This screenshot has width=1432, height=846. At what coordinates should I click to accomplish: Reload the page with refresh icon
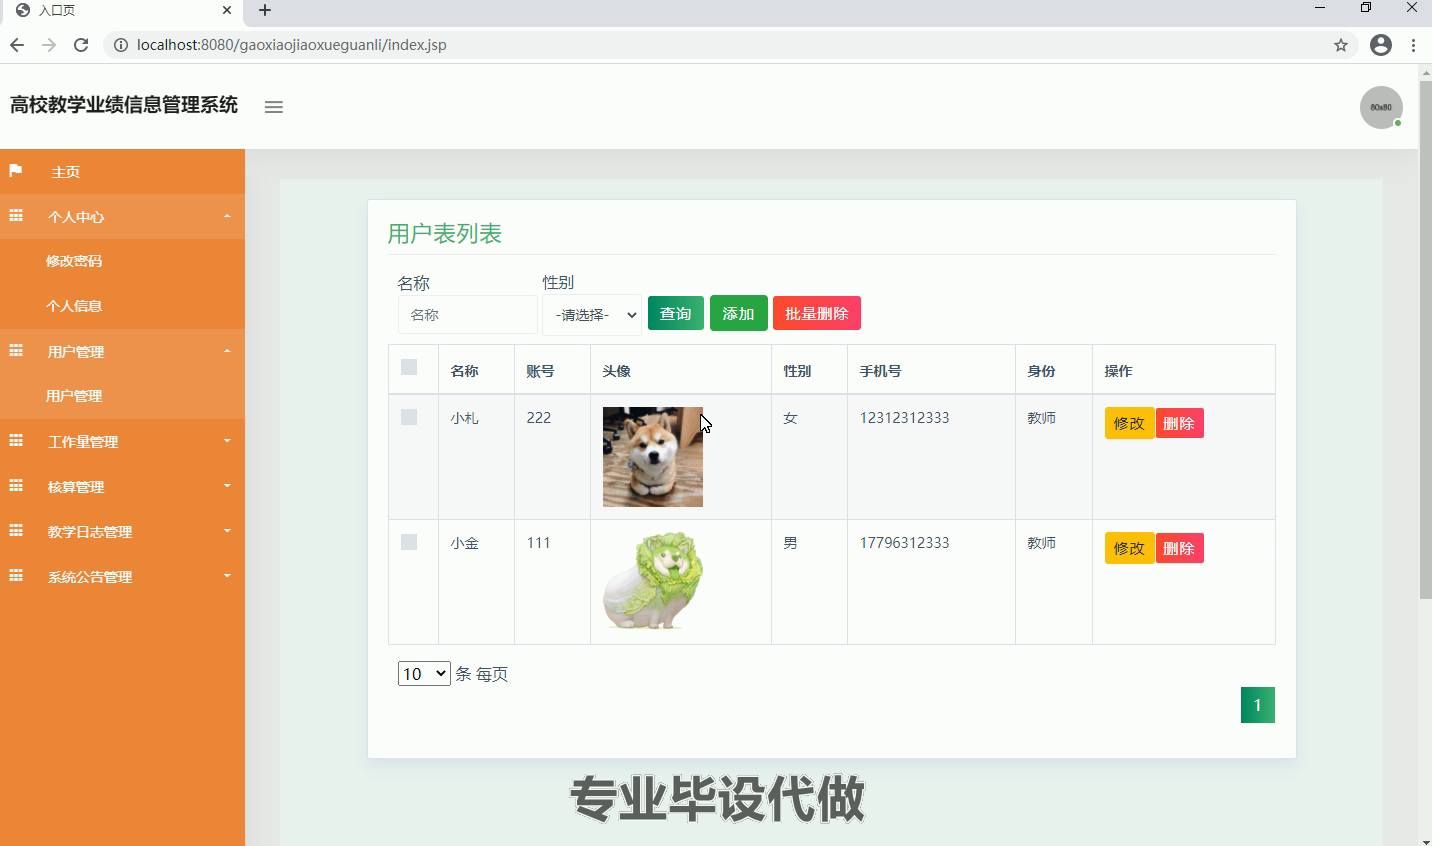pos(81,45)
